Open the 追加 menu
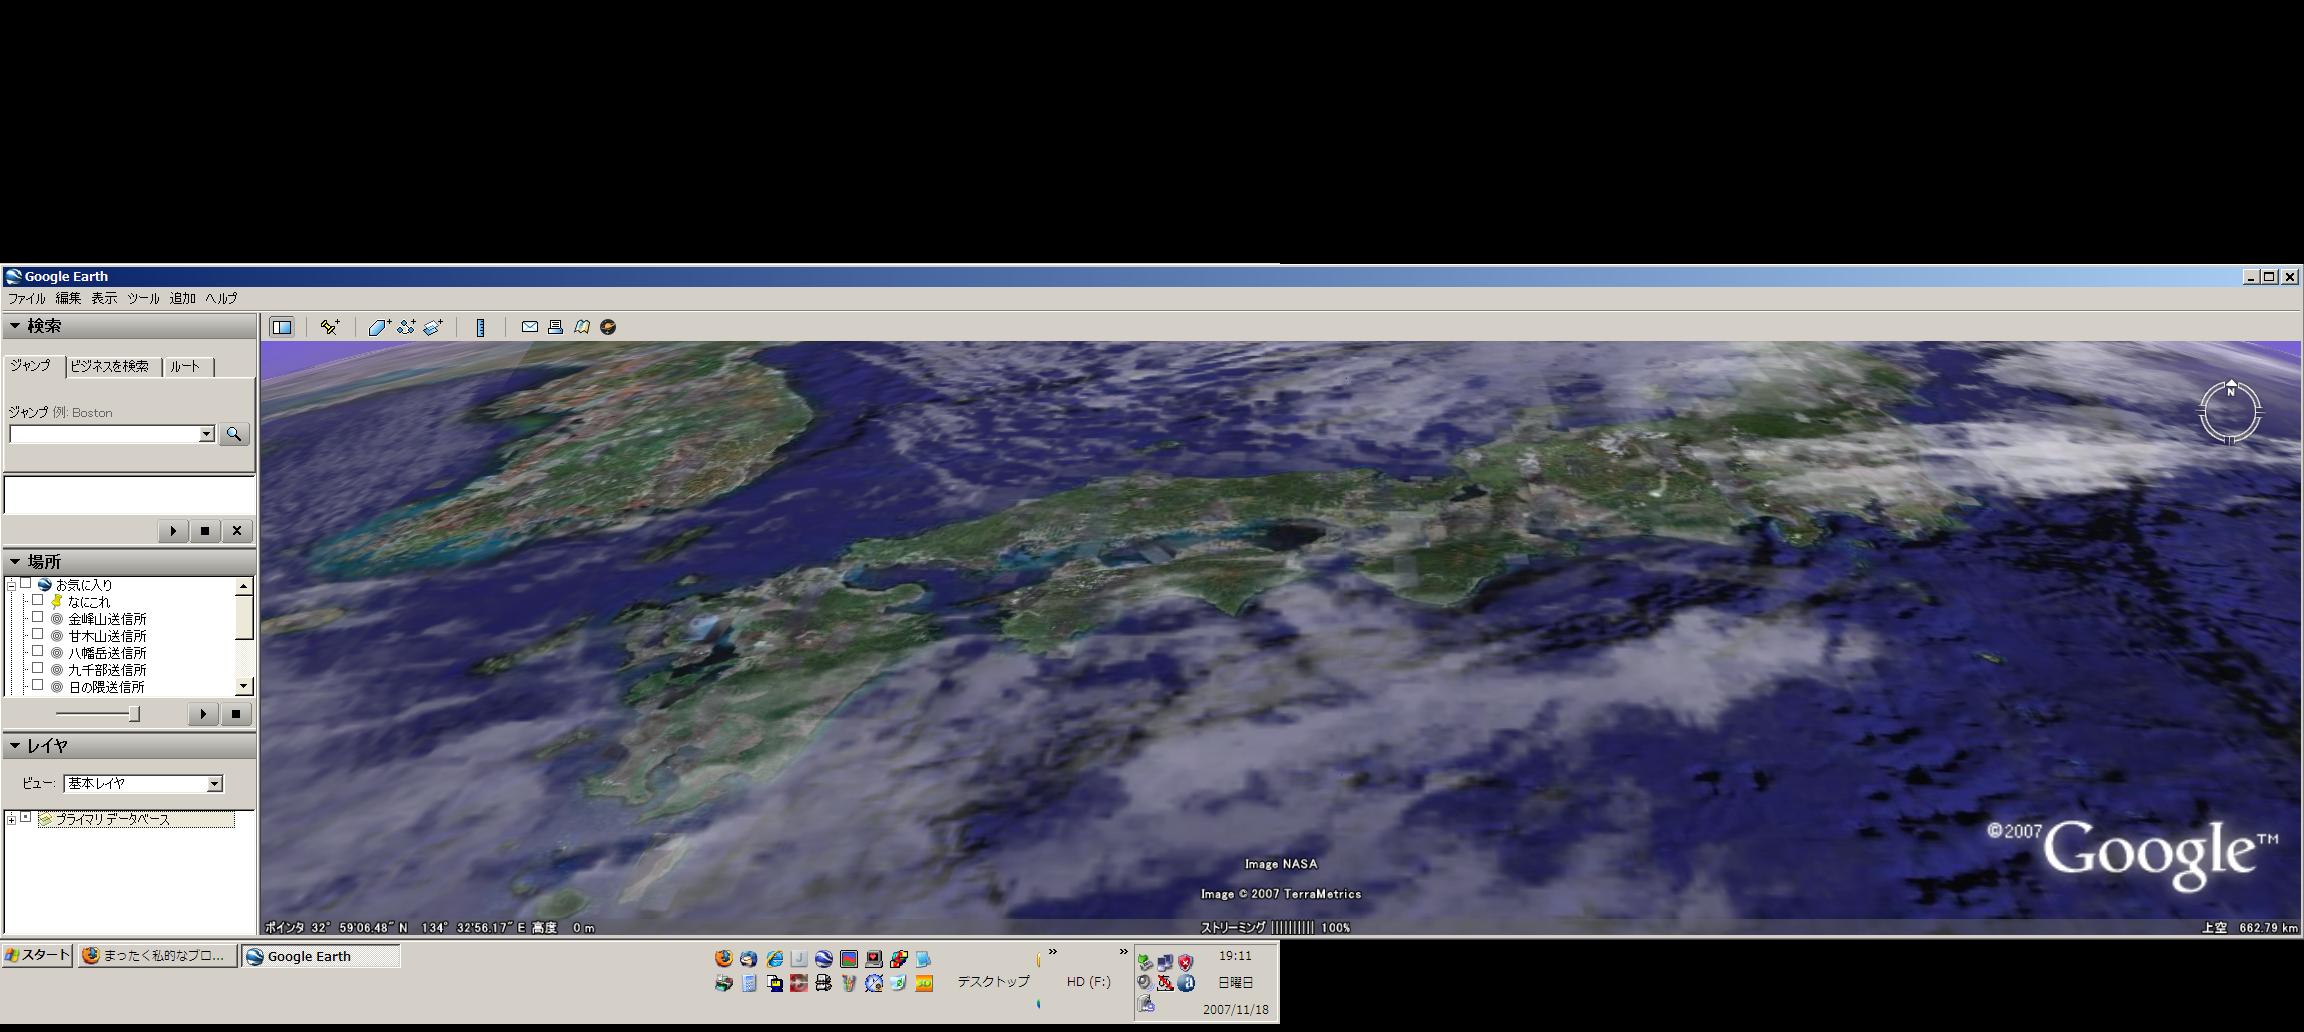 click(182, 298)
